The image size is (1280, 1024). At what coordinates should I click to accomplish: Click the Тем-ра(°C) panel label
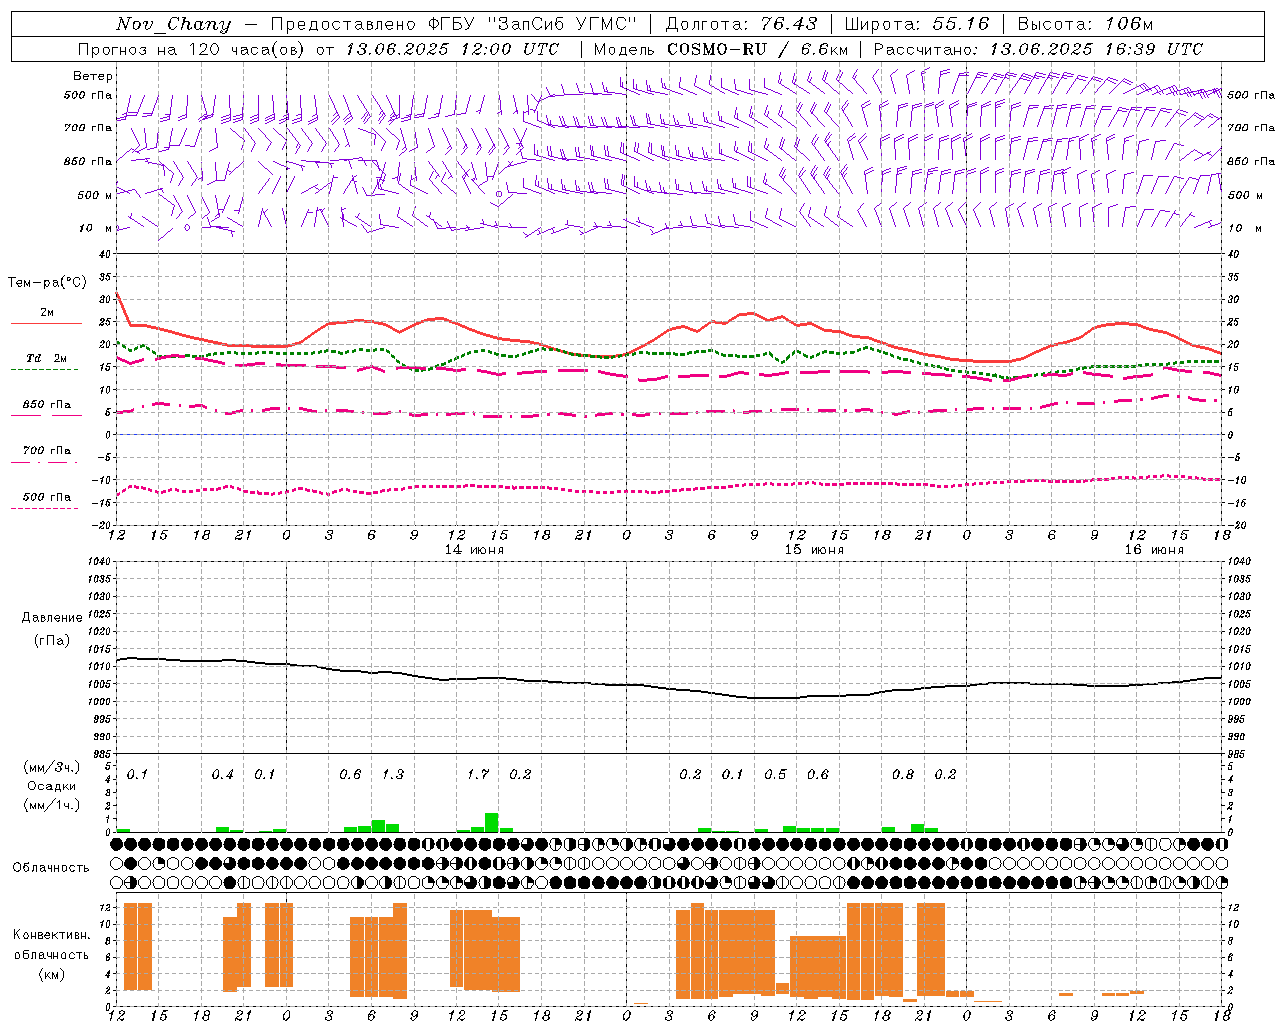point(47,283)
